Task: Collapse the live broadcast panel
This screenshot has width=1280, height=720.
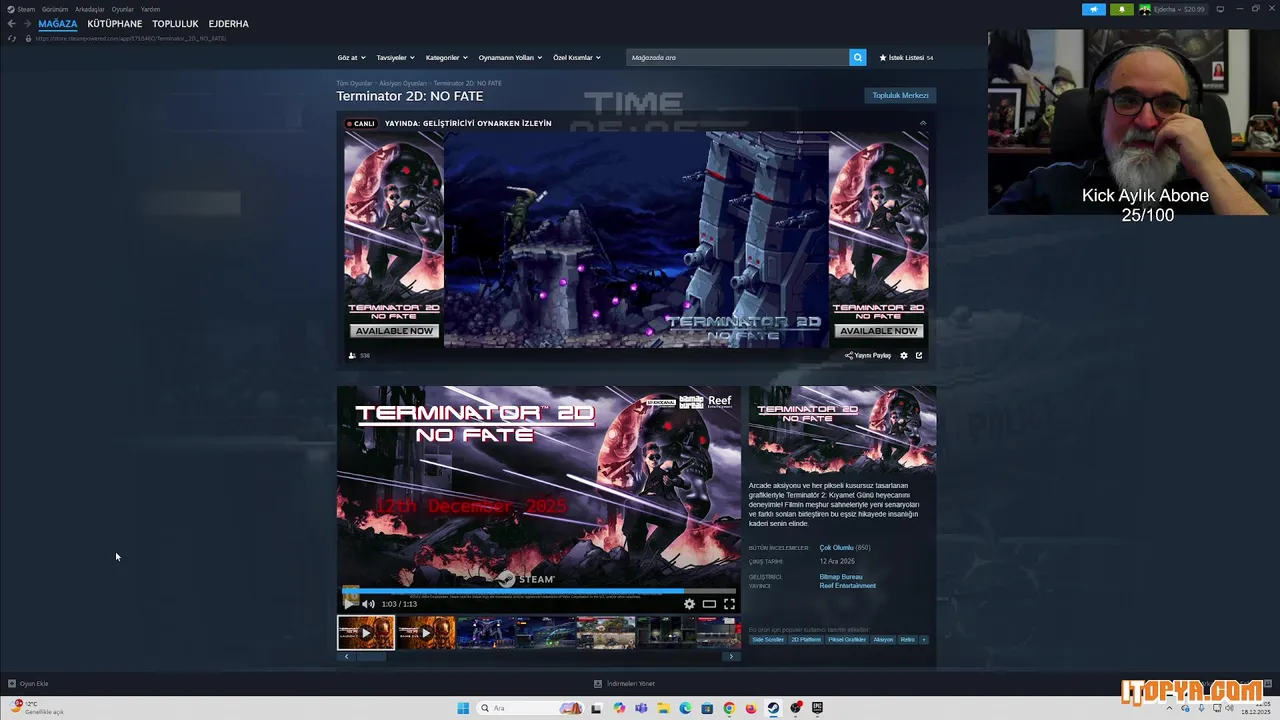Action: point(923,123)
